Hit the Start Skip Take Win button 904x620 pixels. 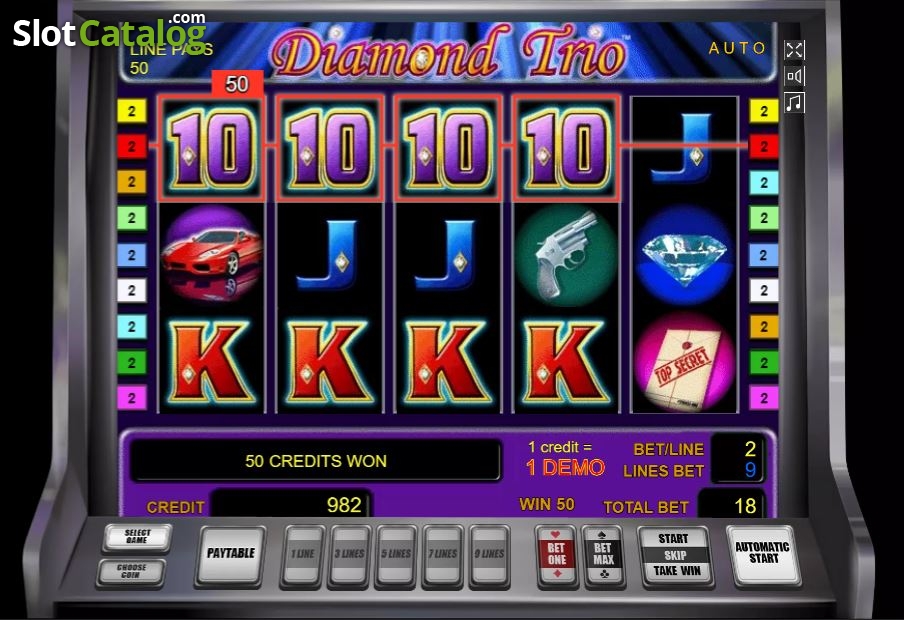coord(675,555)
